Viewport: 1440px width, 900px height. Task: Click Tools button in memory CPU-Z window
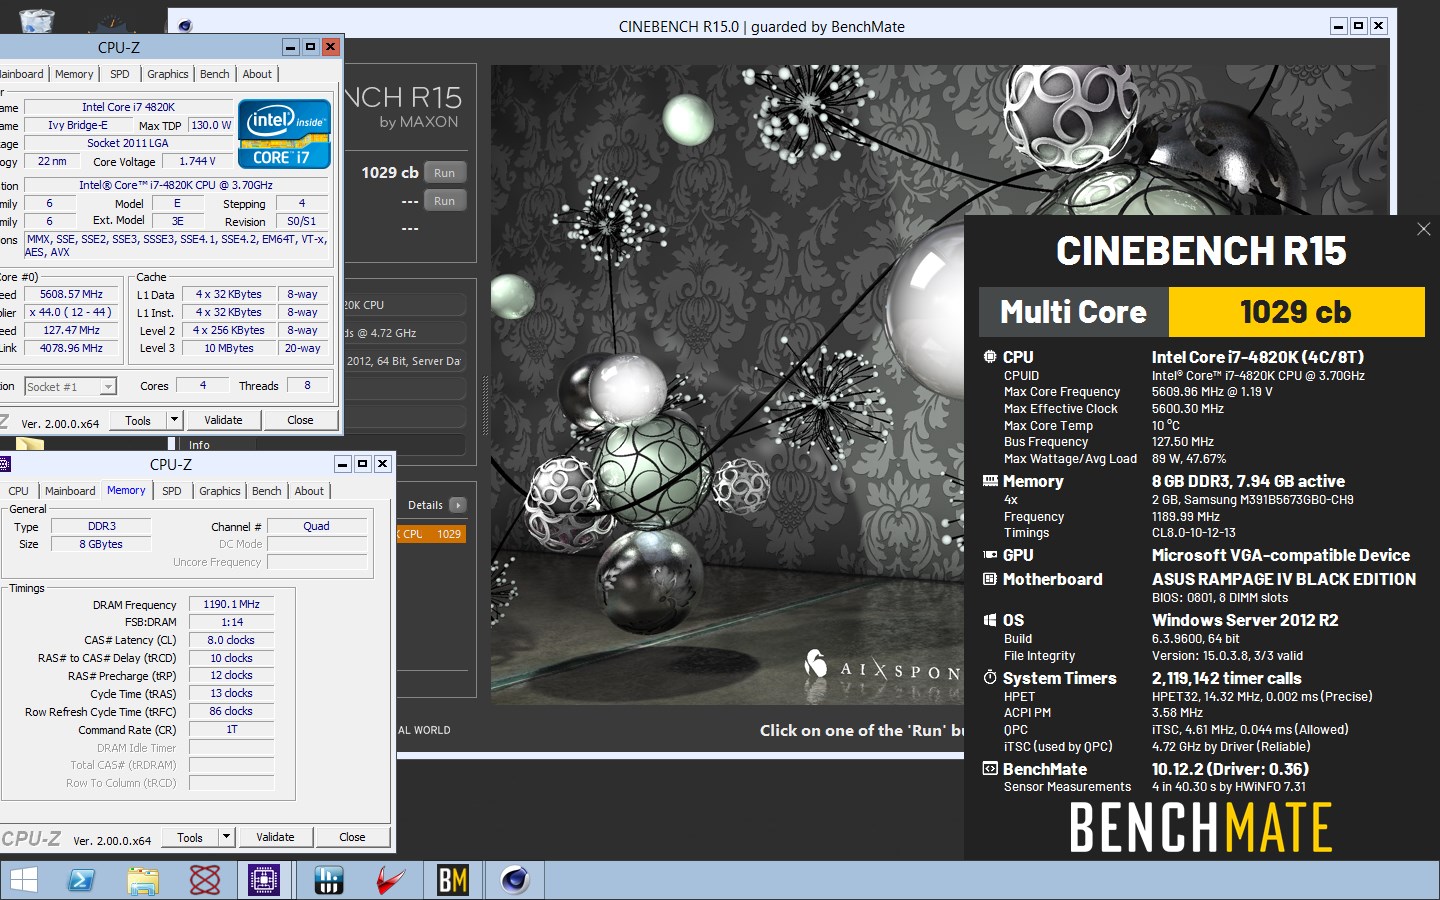coord(190,837)
